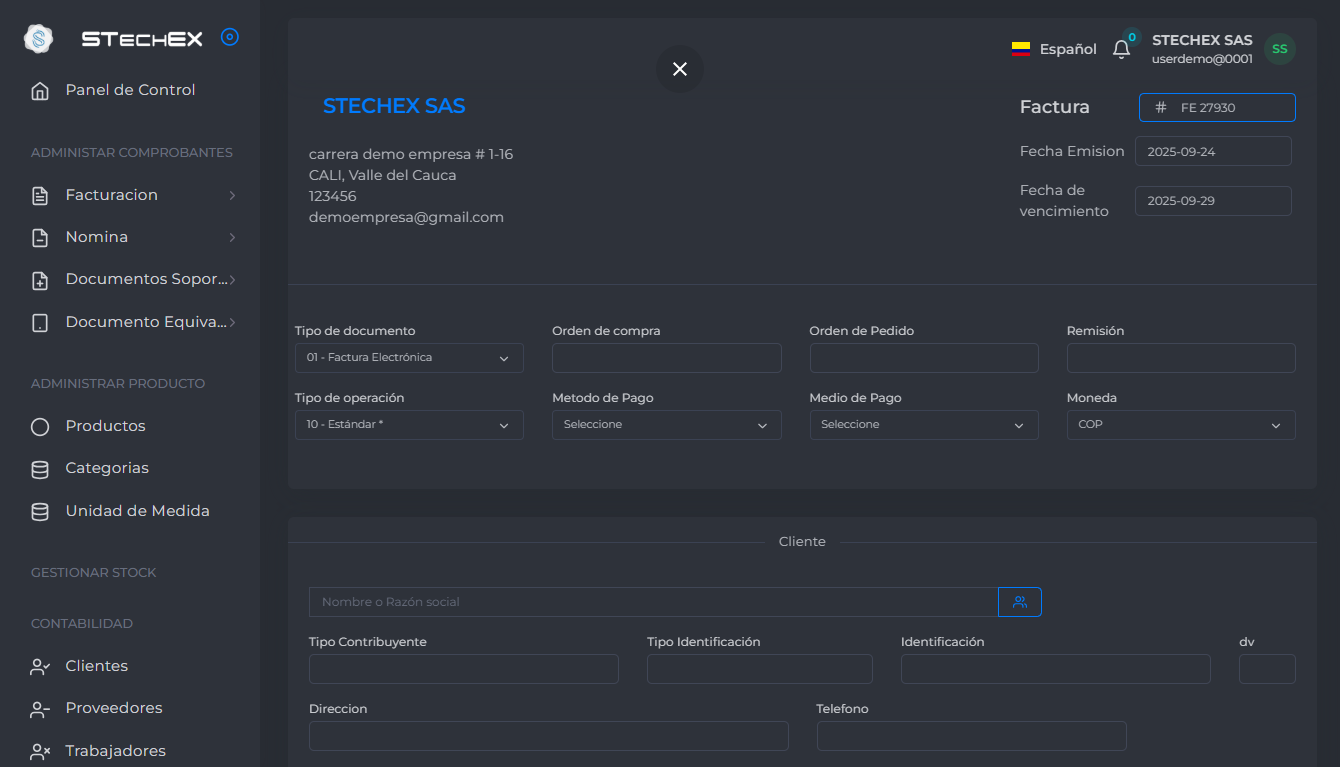Screen dimensions: 1340x767
Task: Click the Stechex logo icon
Action: point(38,39)
